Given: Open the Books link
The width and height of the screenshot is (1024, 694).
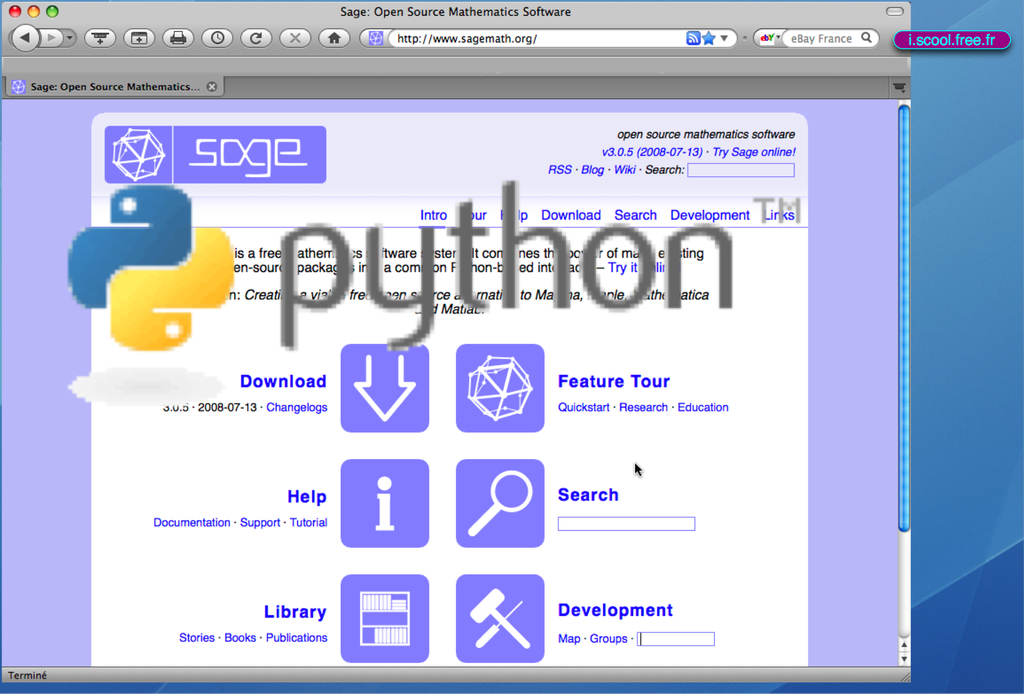Looking at the screenshot, I should [x=240, y=638].
